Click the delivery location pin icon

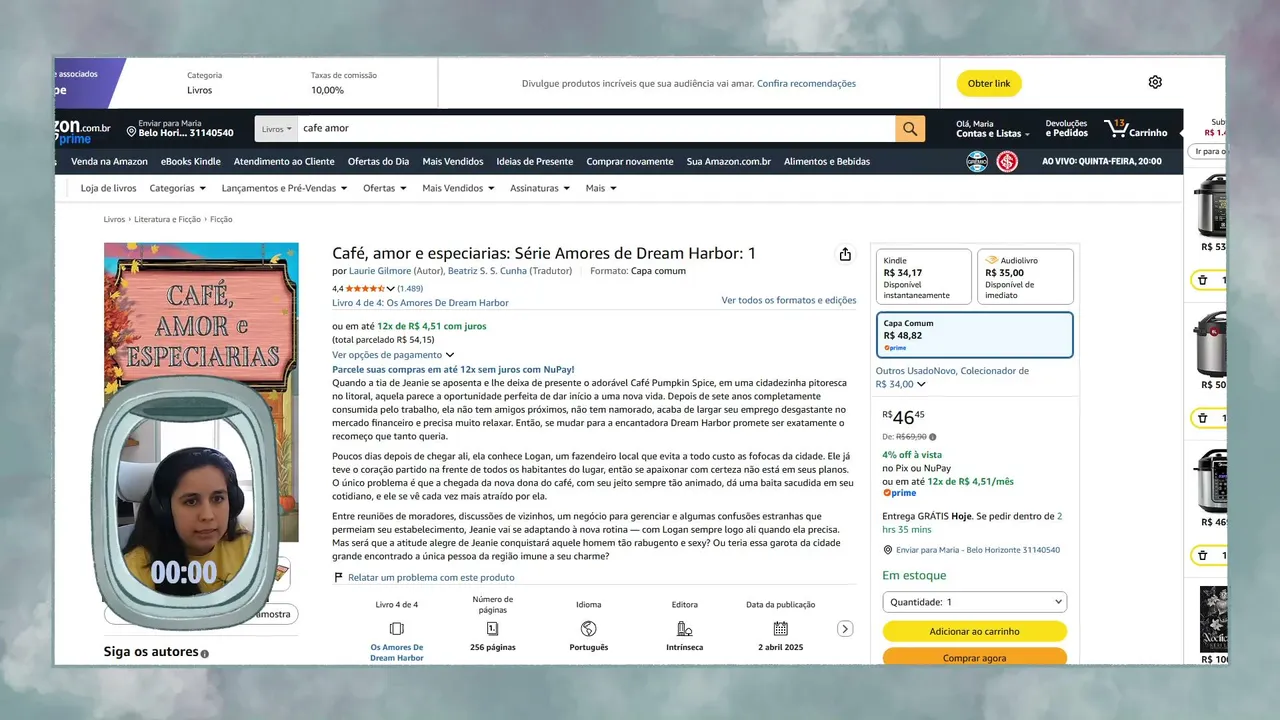click(131, 131)
